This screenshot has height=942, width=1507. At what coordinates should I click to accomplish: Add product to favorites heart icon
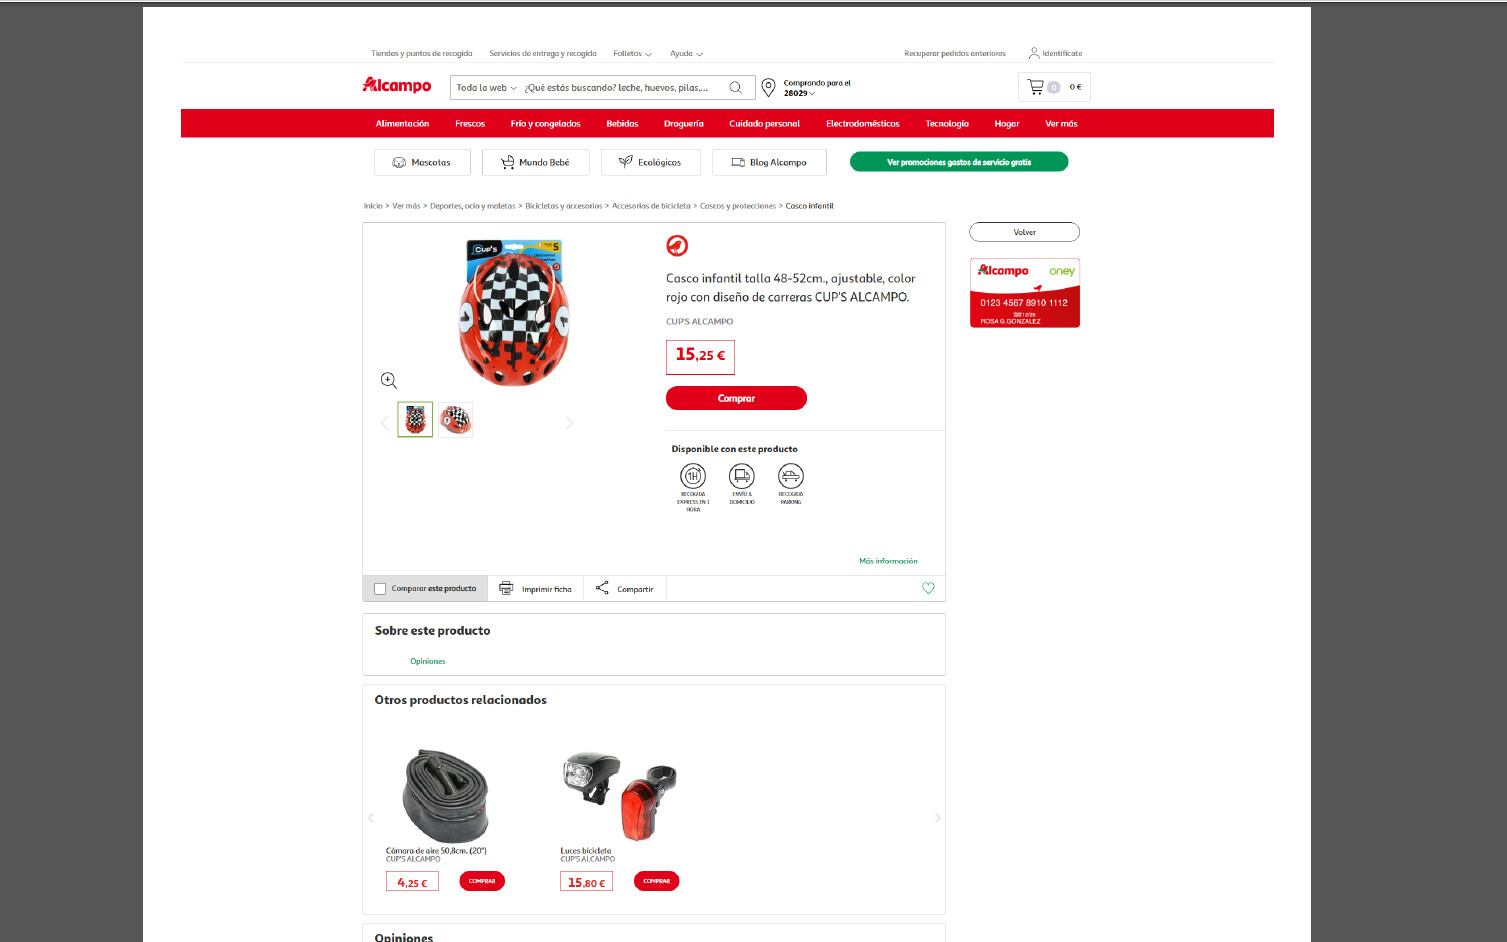click(928, 588)
